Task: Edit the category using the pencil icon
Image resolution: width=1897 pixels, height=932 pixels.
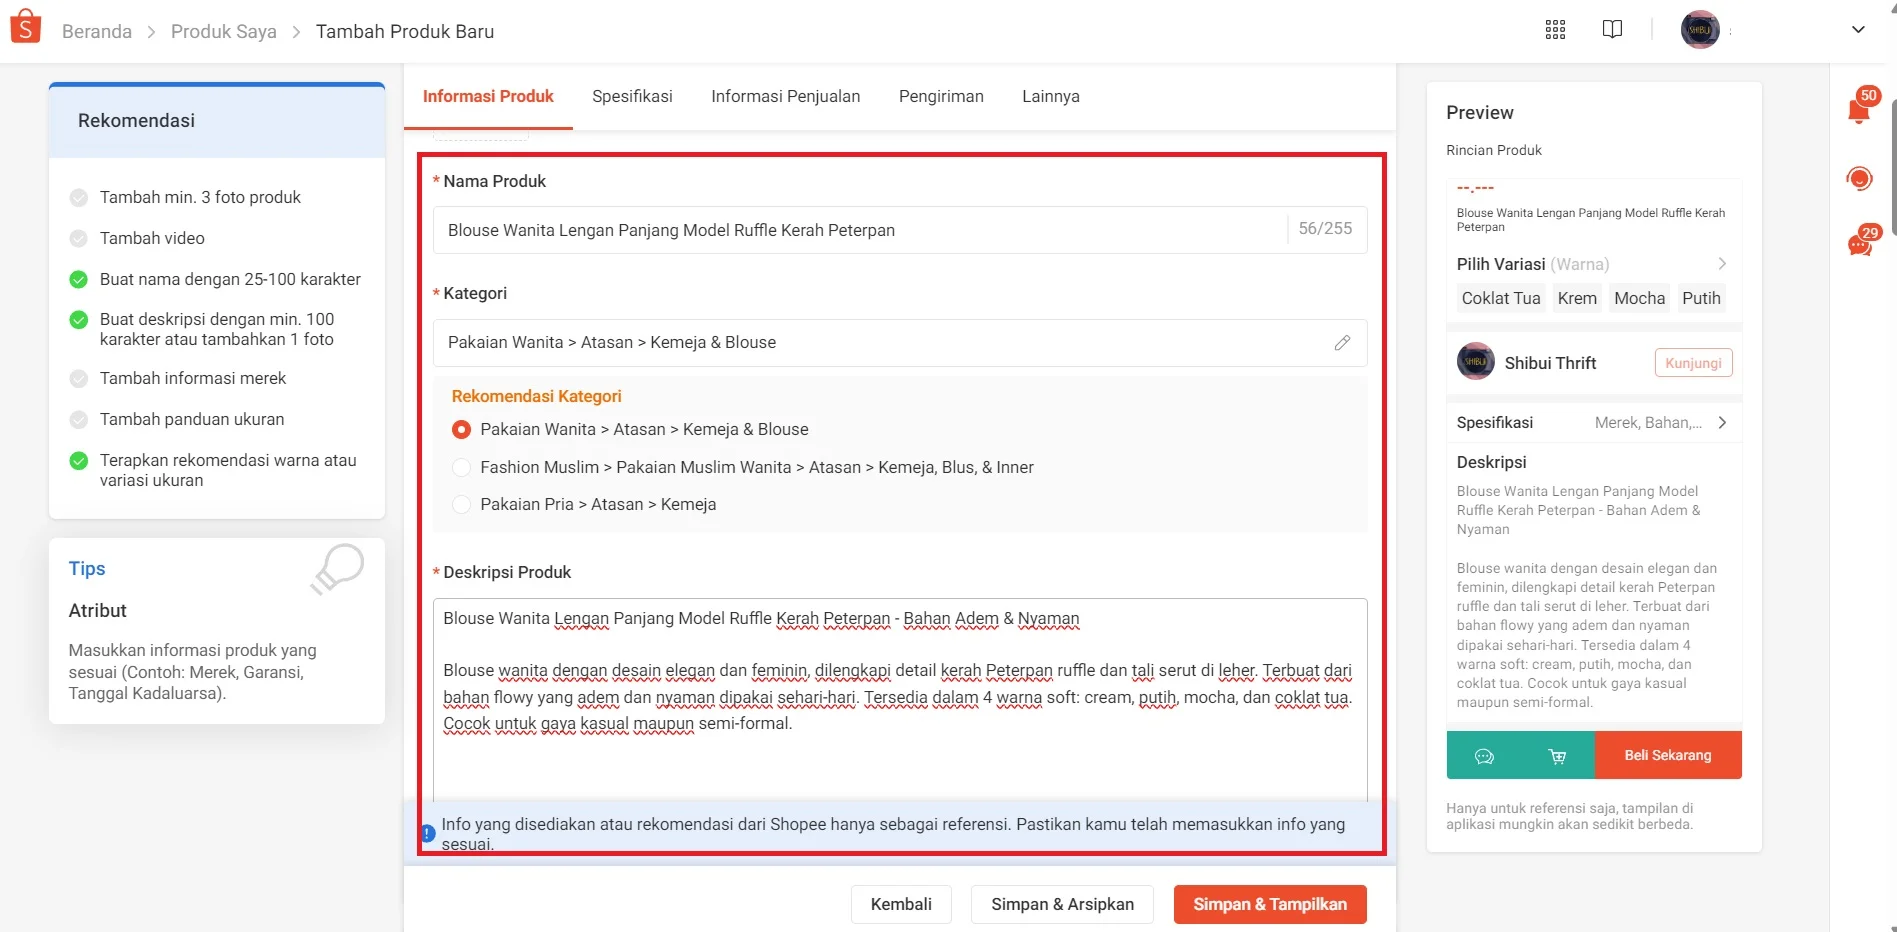Action: (1342, 343)
